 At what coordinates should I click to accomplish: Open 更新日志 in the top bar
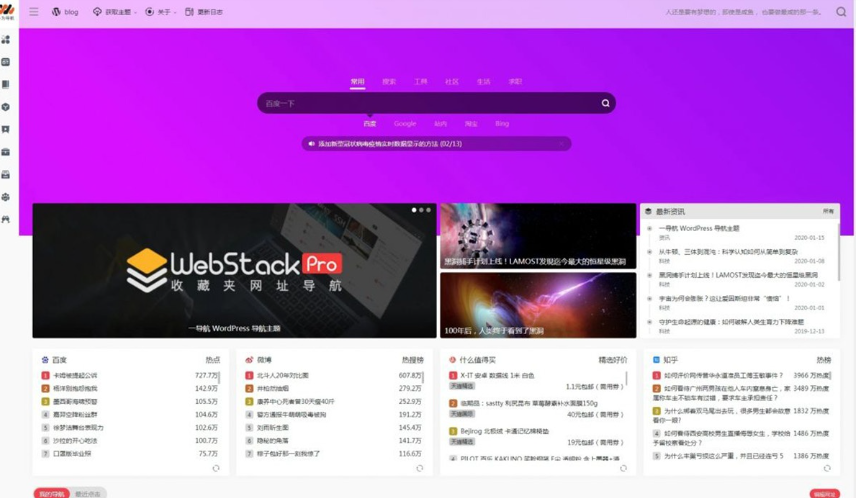[204, 12]
